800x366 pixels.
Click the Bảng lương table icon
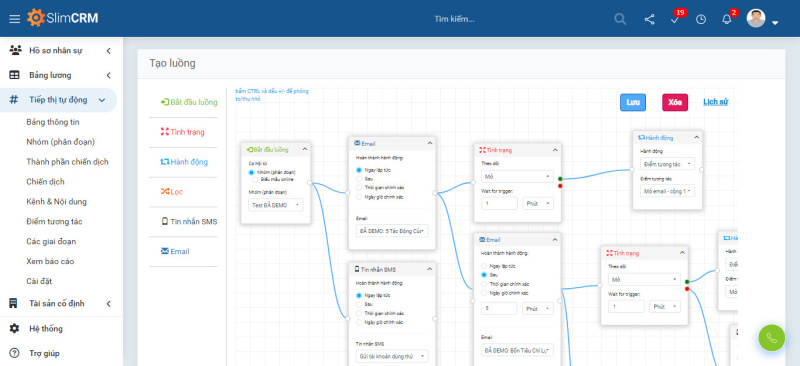[14, 75]
